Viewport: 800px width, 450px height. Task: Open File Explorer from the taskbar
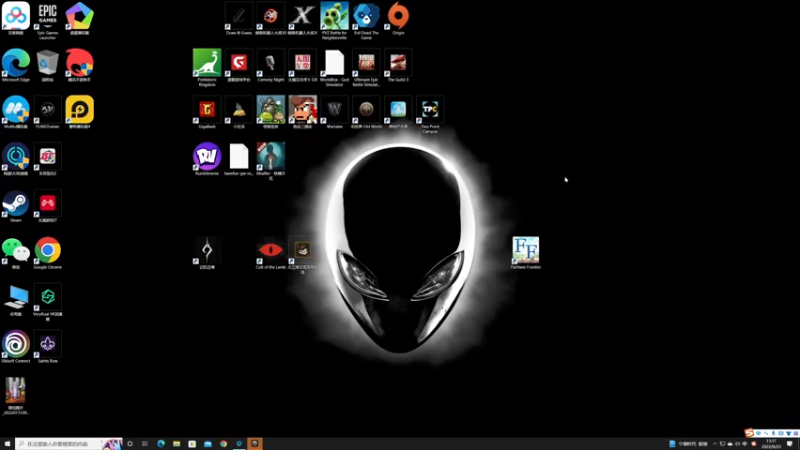click(x=177, y=444)
